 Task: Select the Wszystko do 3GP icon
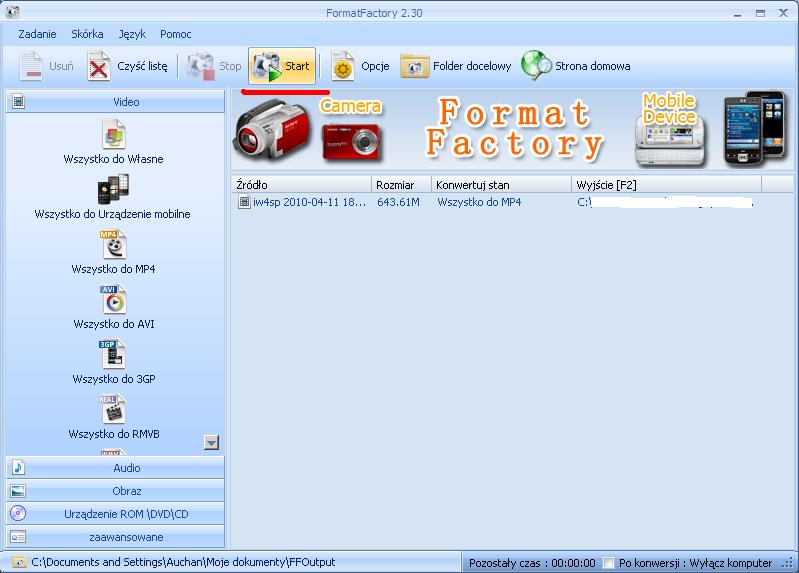113,354
